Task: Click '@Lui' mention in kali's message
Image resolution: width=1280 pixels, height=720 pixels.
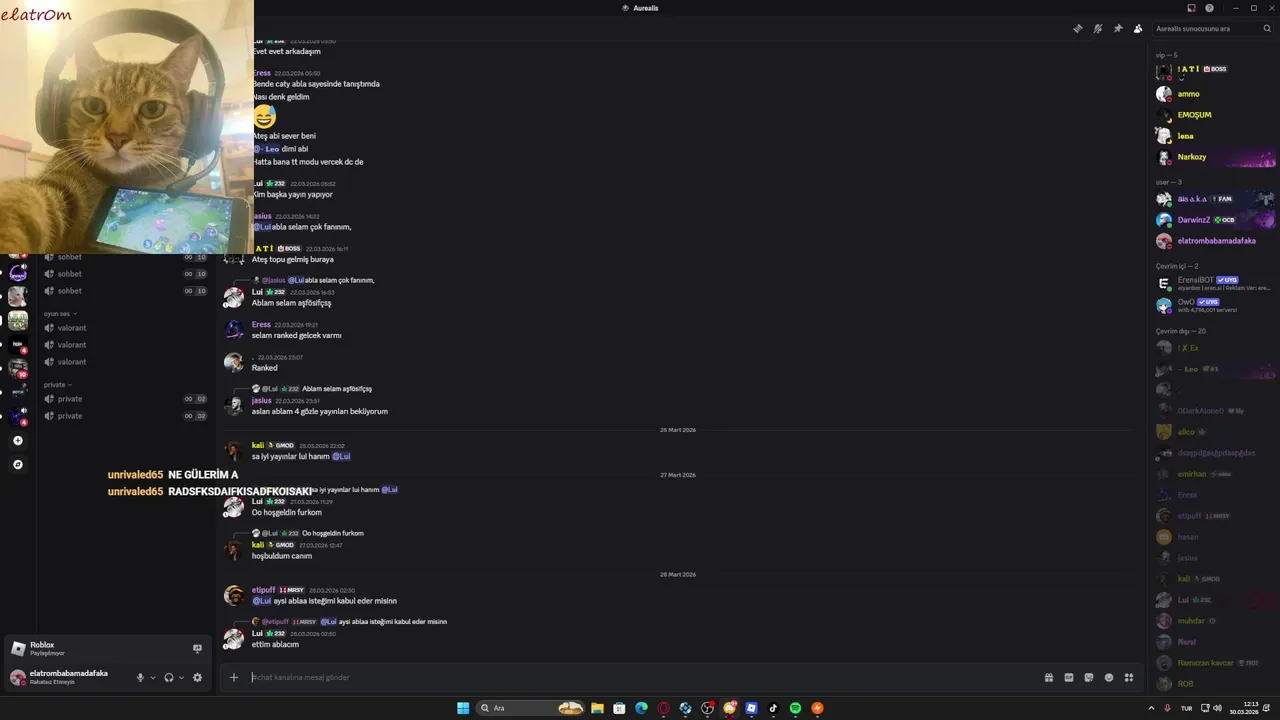Action: [x=341, y=456]
